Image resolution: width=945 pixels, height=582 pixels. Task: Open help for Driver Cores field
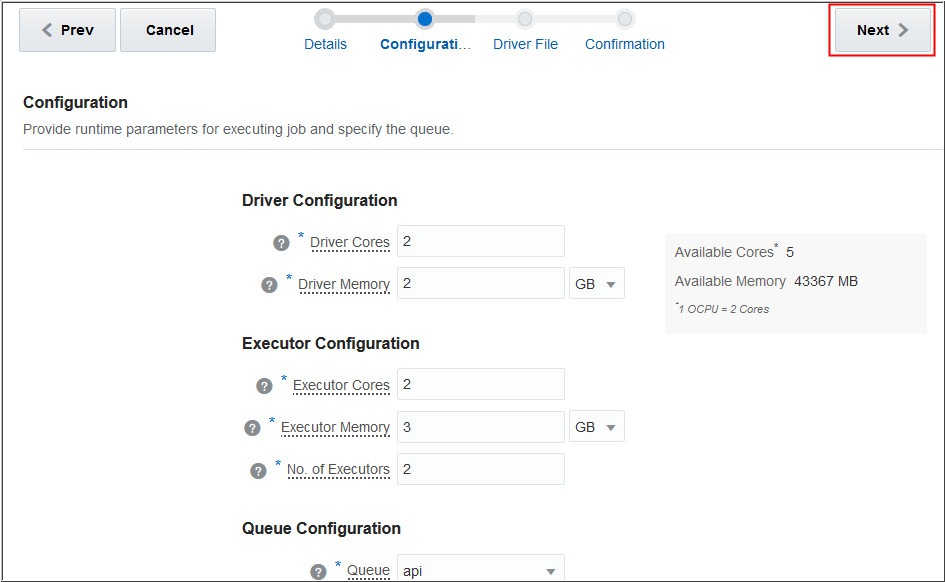pos(280,242)
